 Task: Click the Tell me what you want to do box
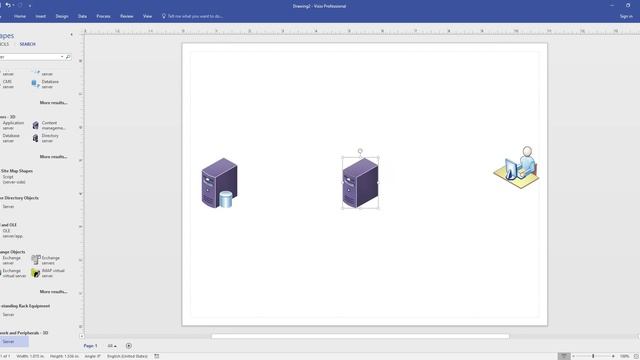[x=192, y=16]
